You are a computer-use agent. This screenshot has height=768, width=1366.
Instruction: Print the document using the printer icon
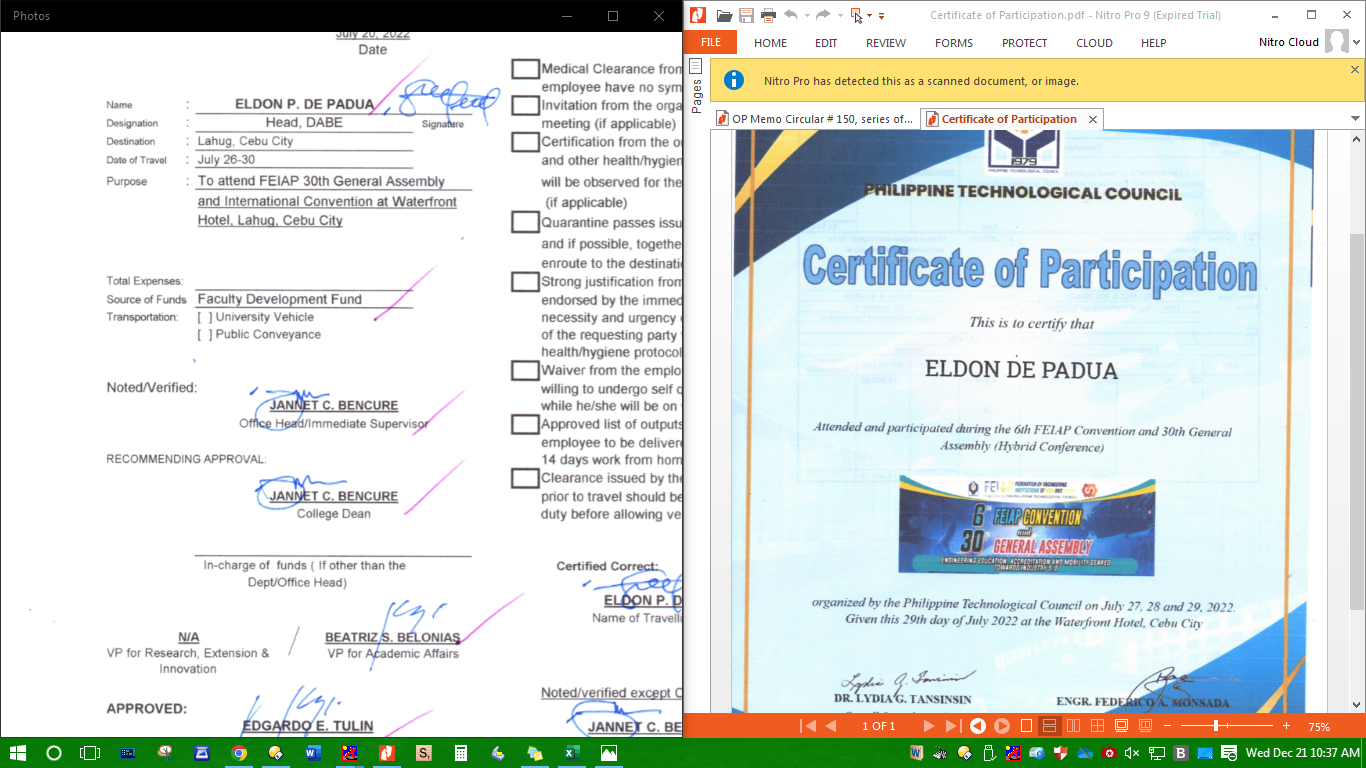click(768, 15)
